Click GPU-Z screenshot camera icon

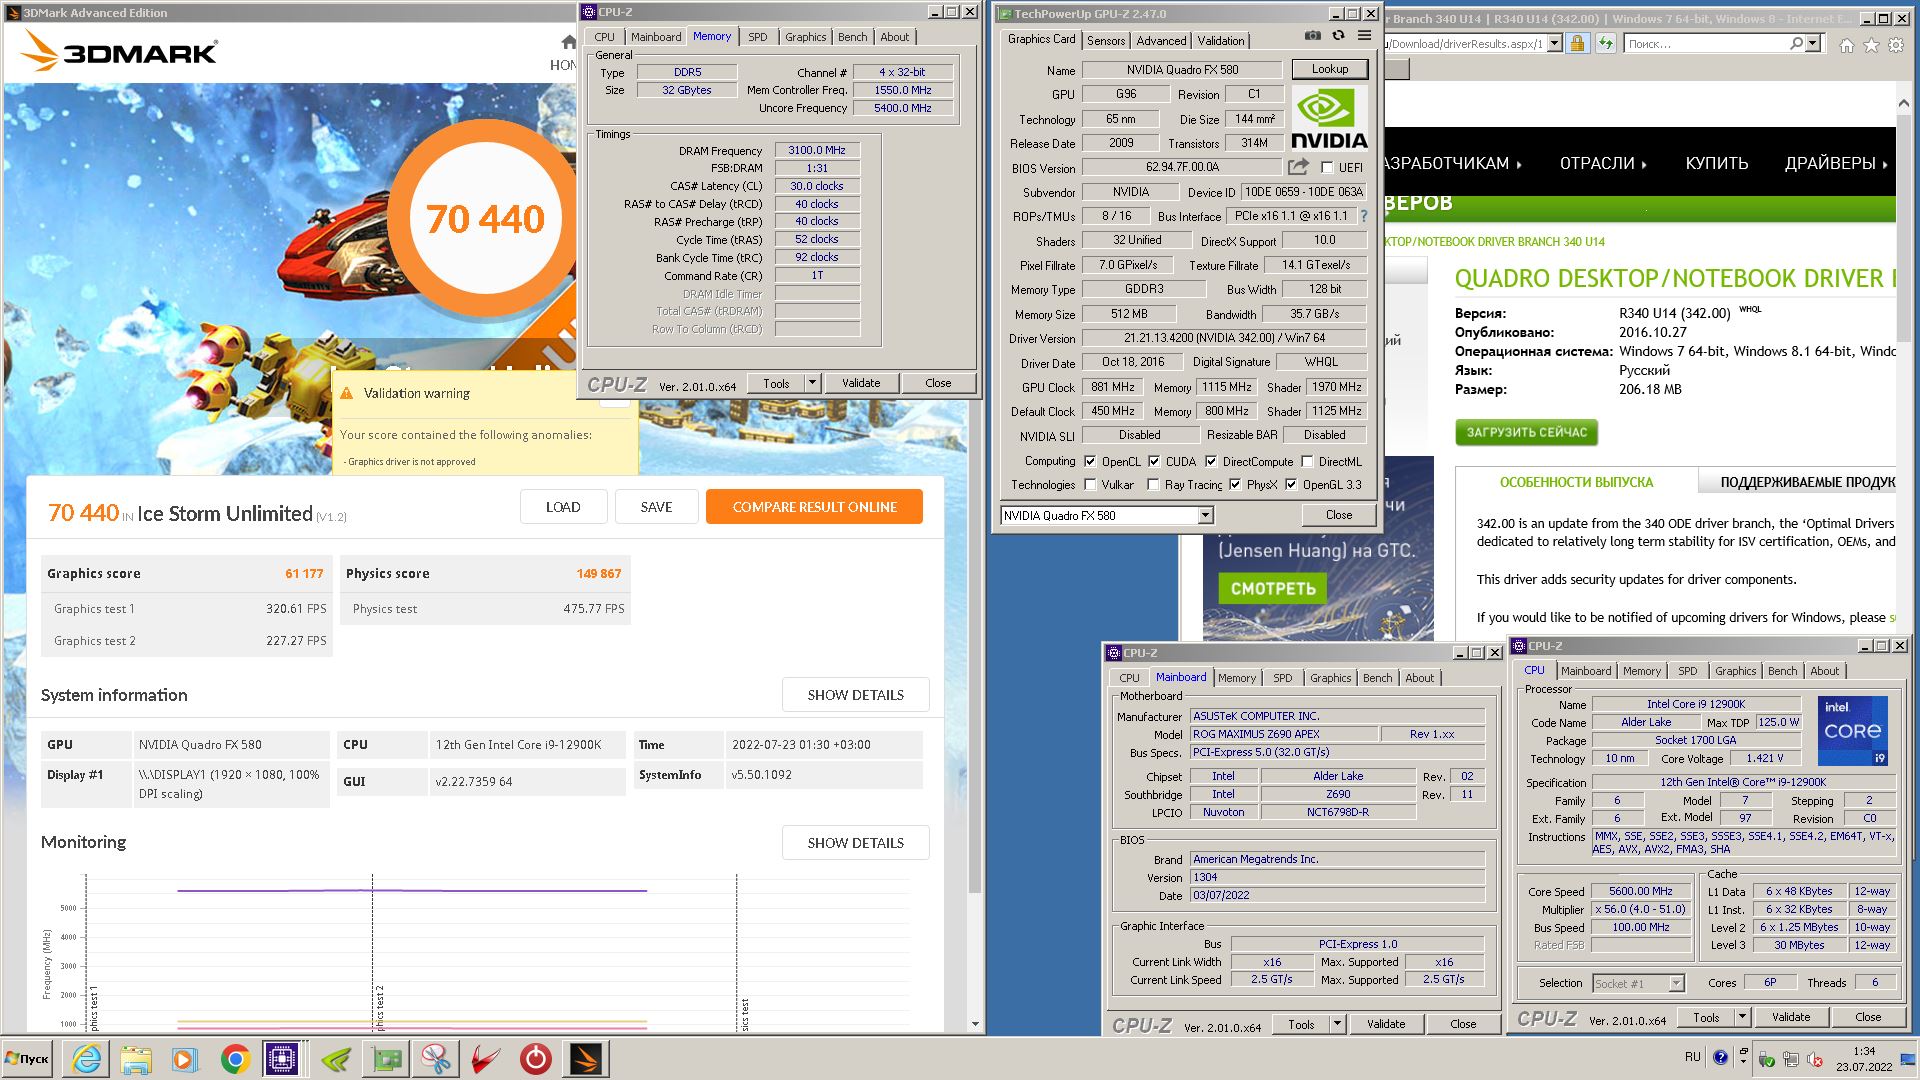pyautogui.click(x=1312, y=36)
